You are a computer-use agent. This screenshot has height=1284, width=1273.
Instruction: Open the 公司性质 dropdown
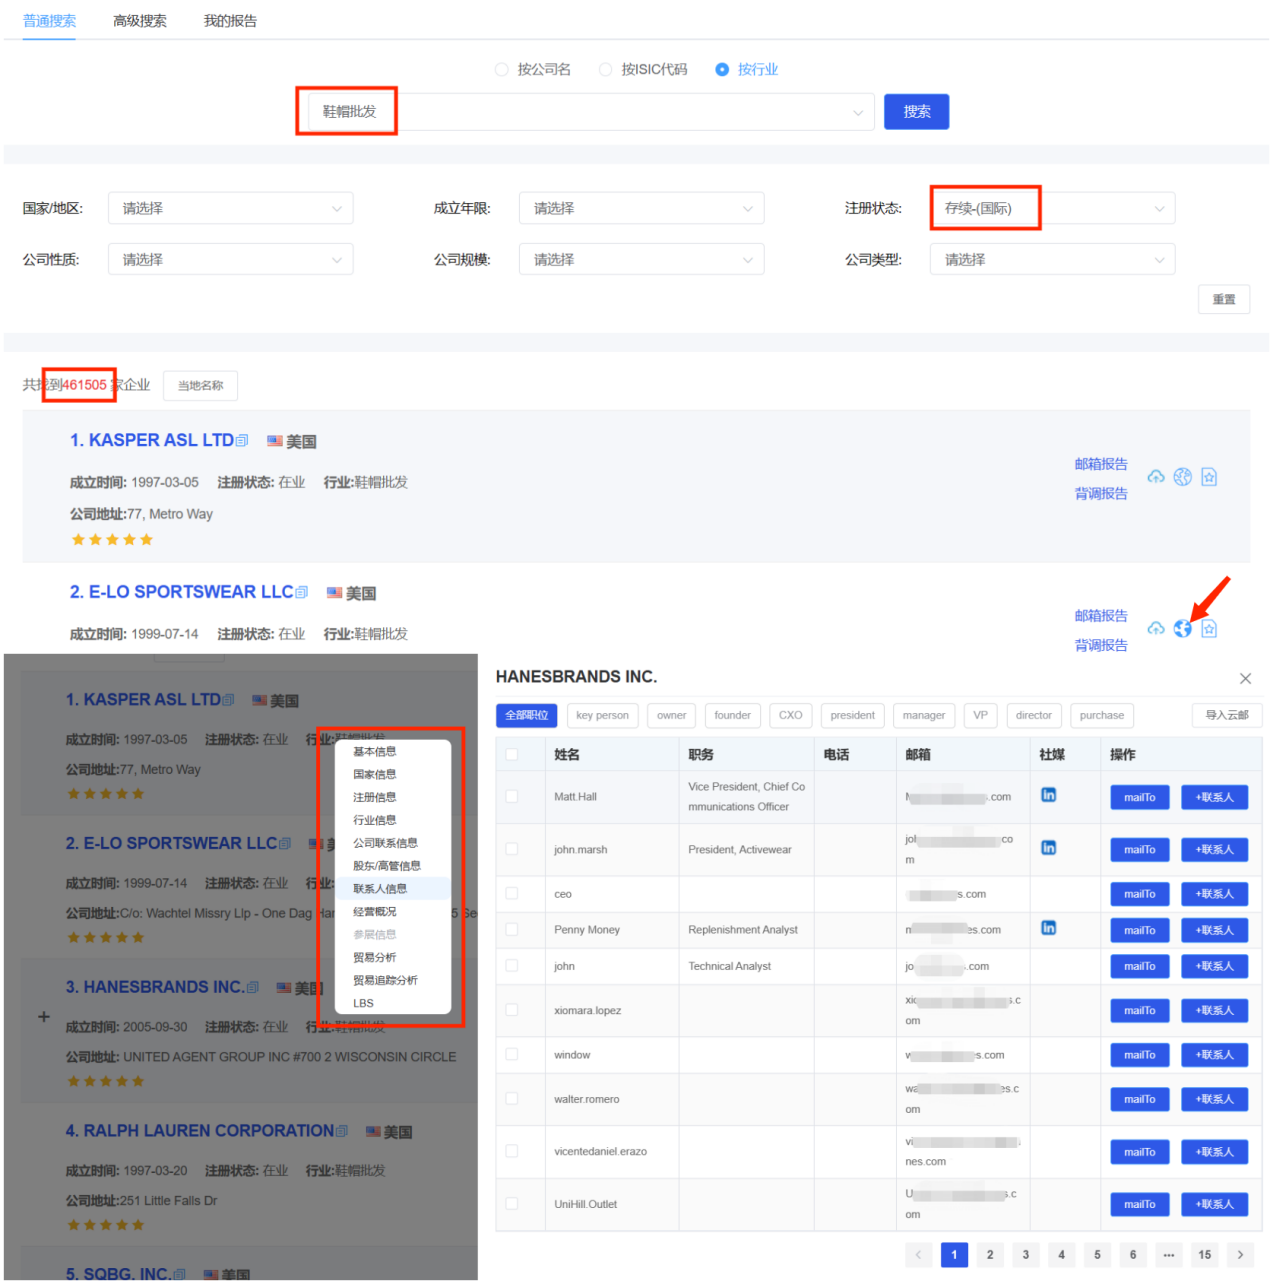pyautogui.click(x=231, y=260)
